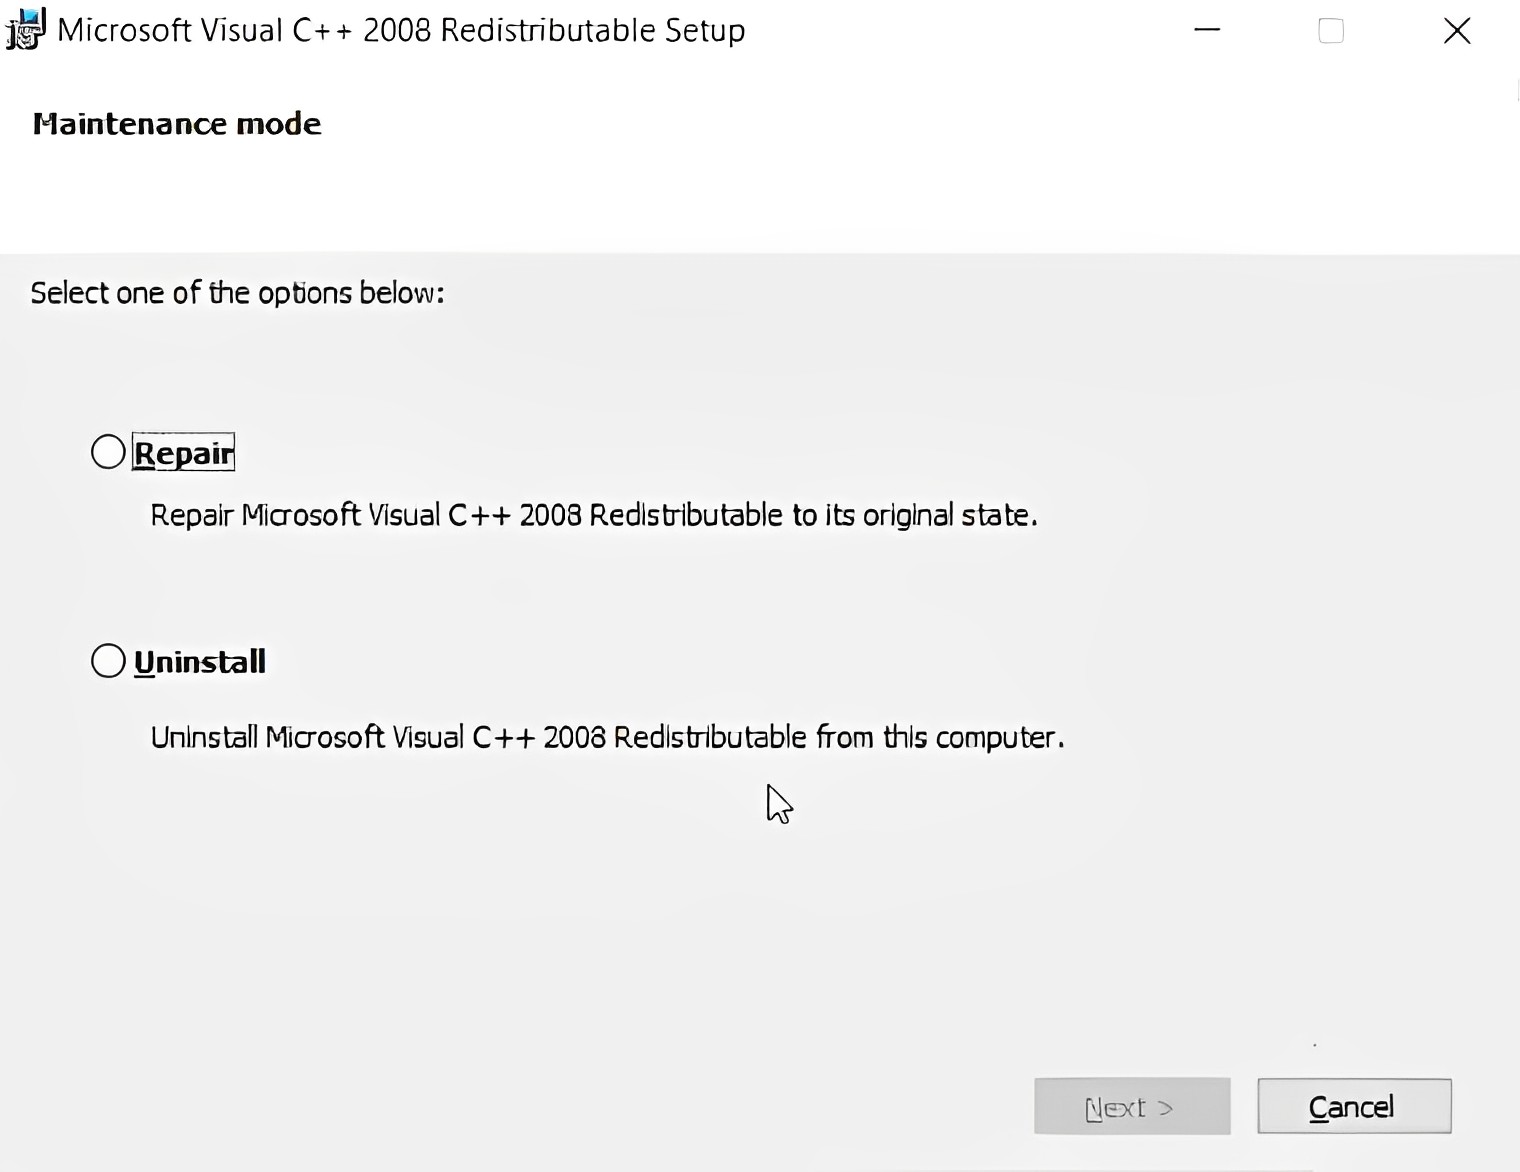Click the underlined N in Next
The height and width of the screenshot is (1172, 1520).
pos(1095,1108)
